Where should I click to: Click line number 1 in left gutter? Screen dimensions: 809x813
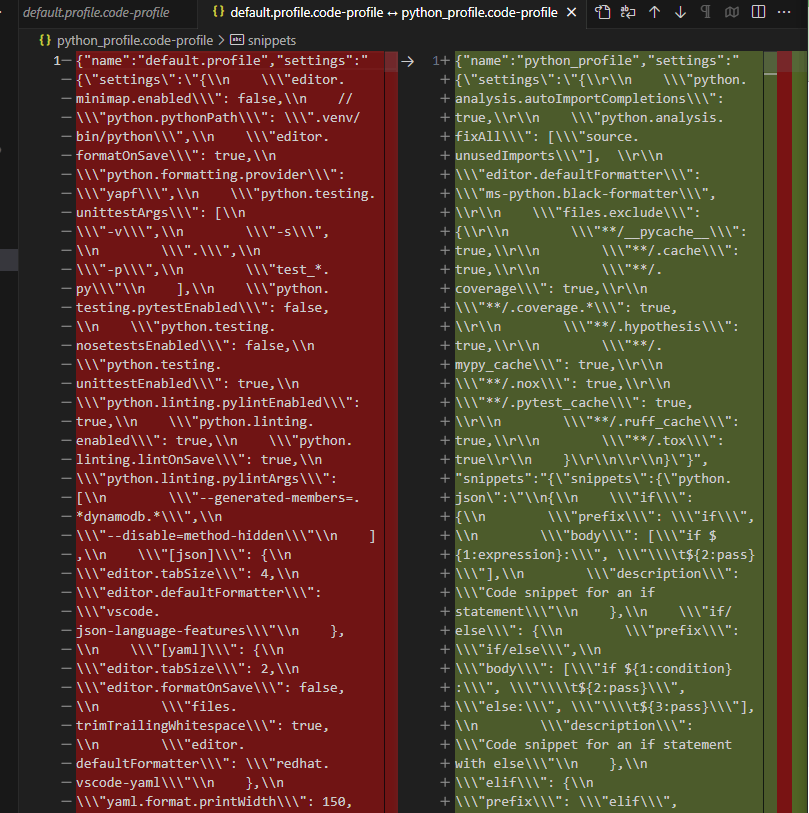[57, 61]
